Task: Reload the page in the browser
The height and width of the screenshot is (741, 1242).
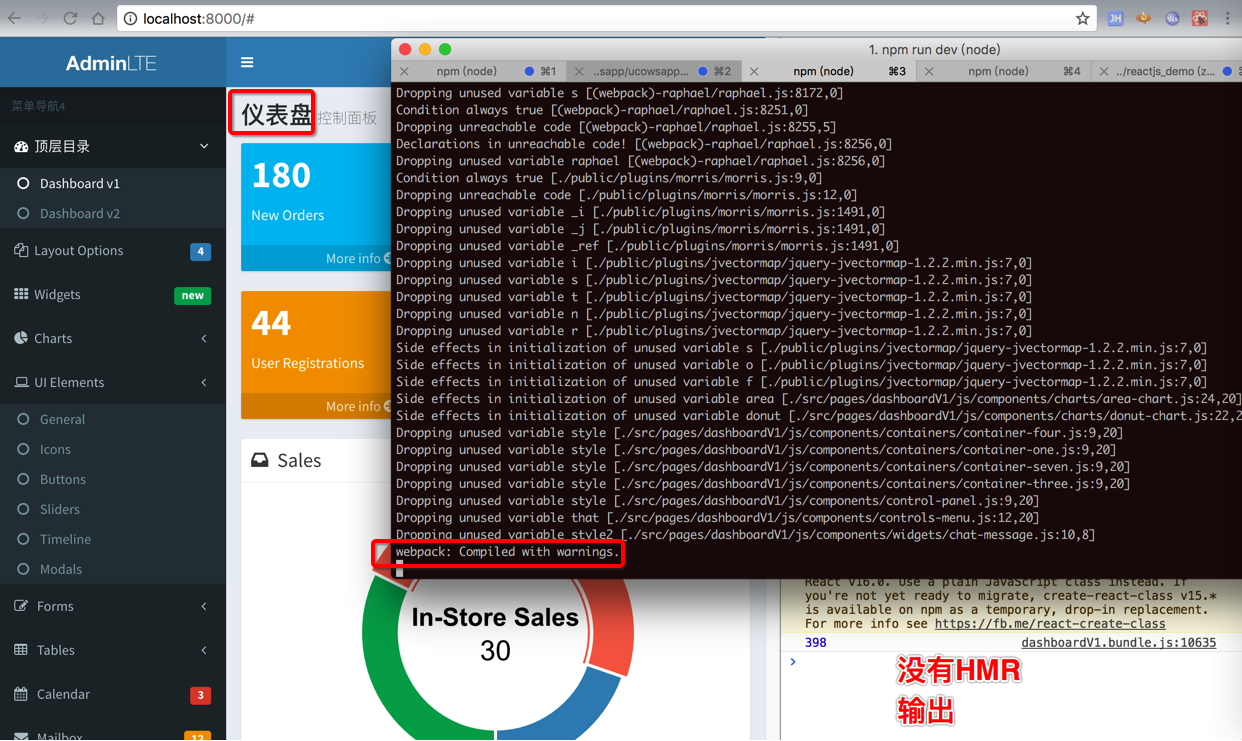Action: coord(70,18)
